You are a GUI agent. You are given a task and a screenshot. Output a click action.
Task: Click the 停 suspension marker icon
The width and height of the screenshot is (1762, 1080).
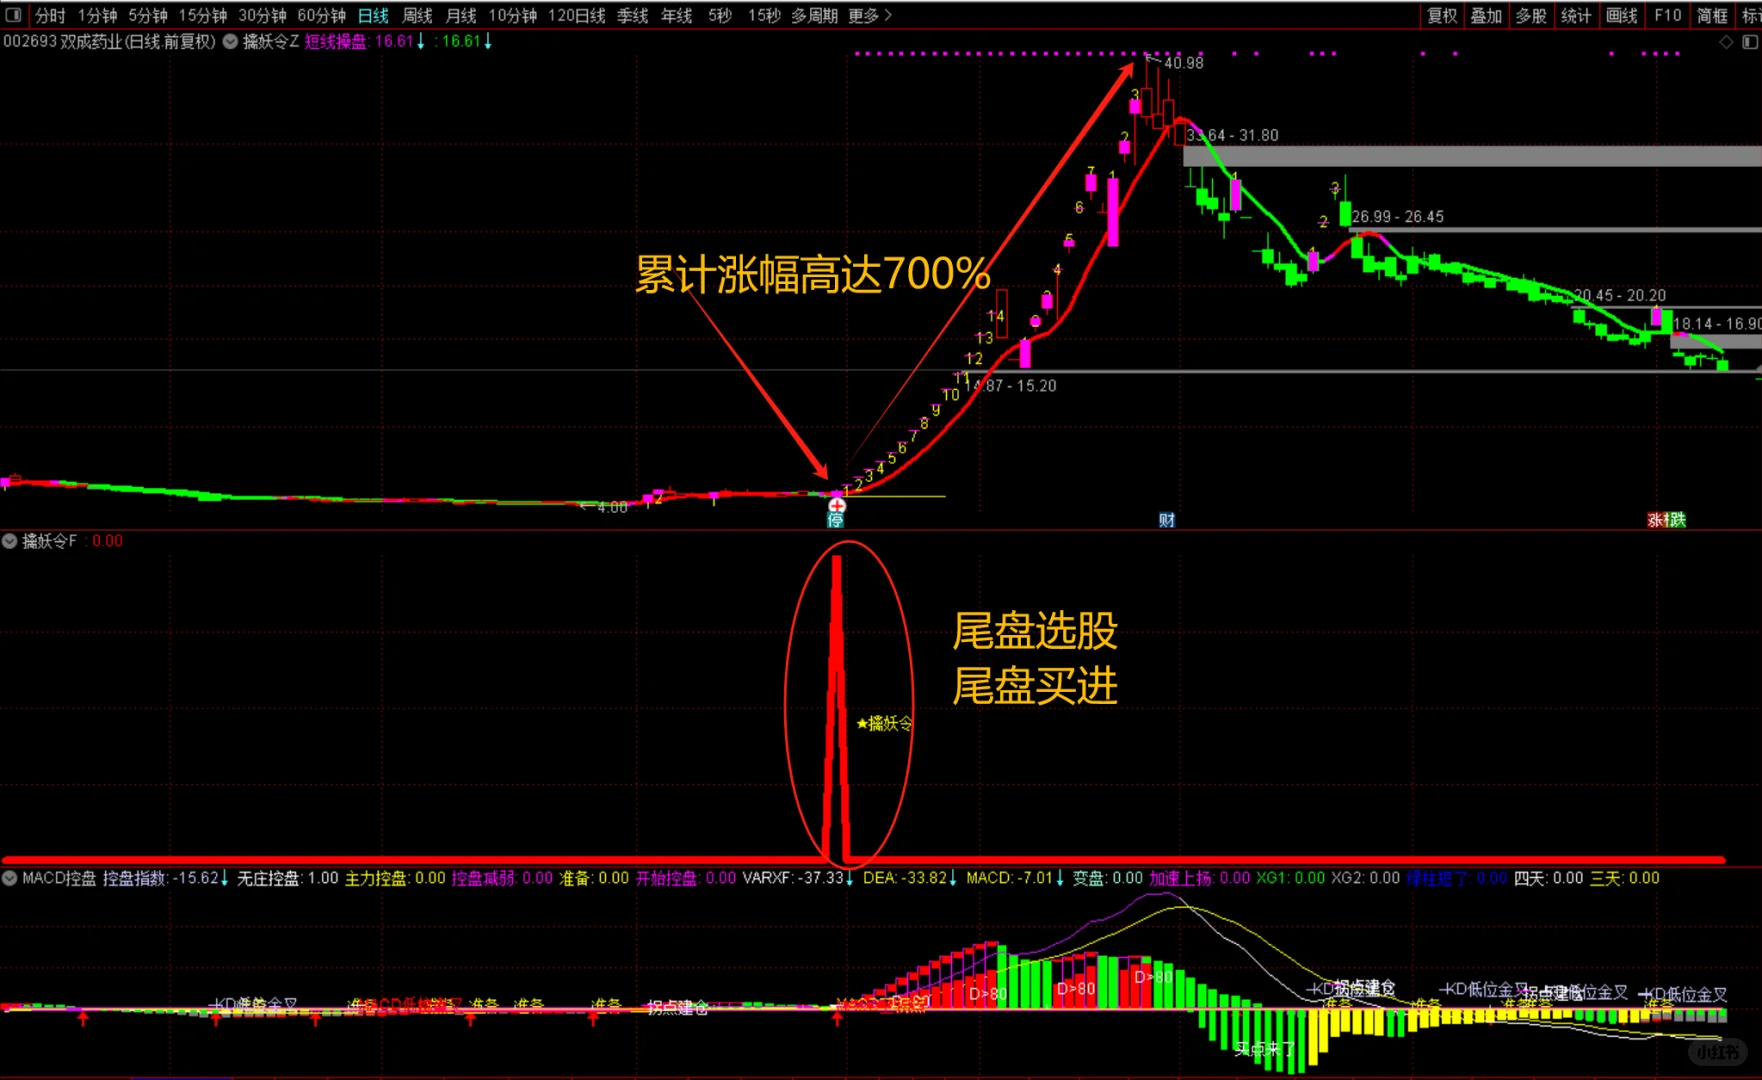click(x=836, y=520)
